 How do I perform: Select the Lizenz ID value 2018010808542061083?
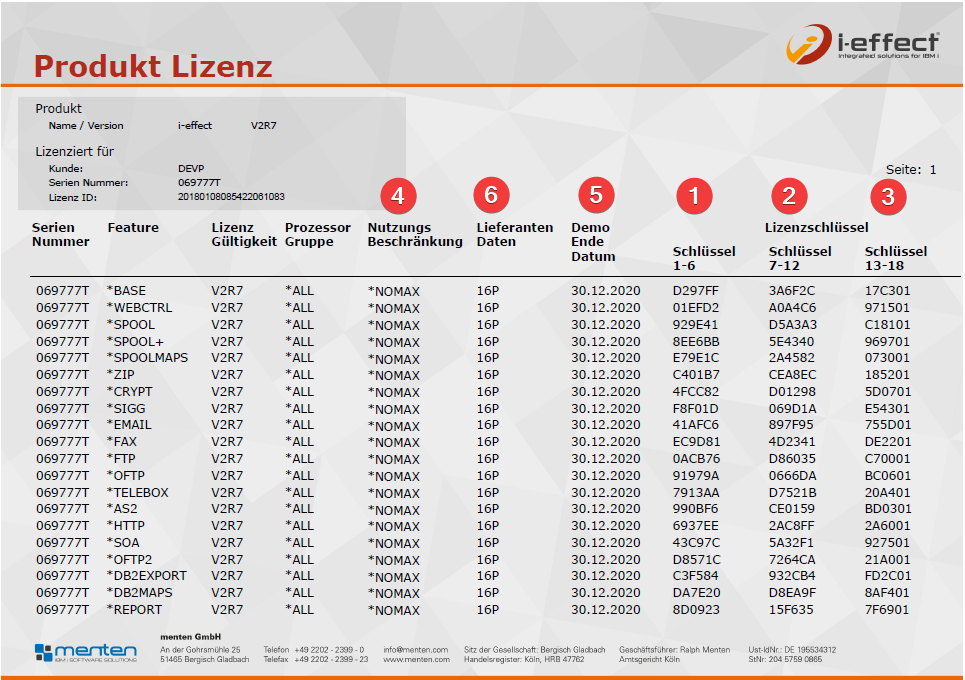coord(231,197)
